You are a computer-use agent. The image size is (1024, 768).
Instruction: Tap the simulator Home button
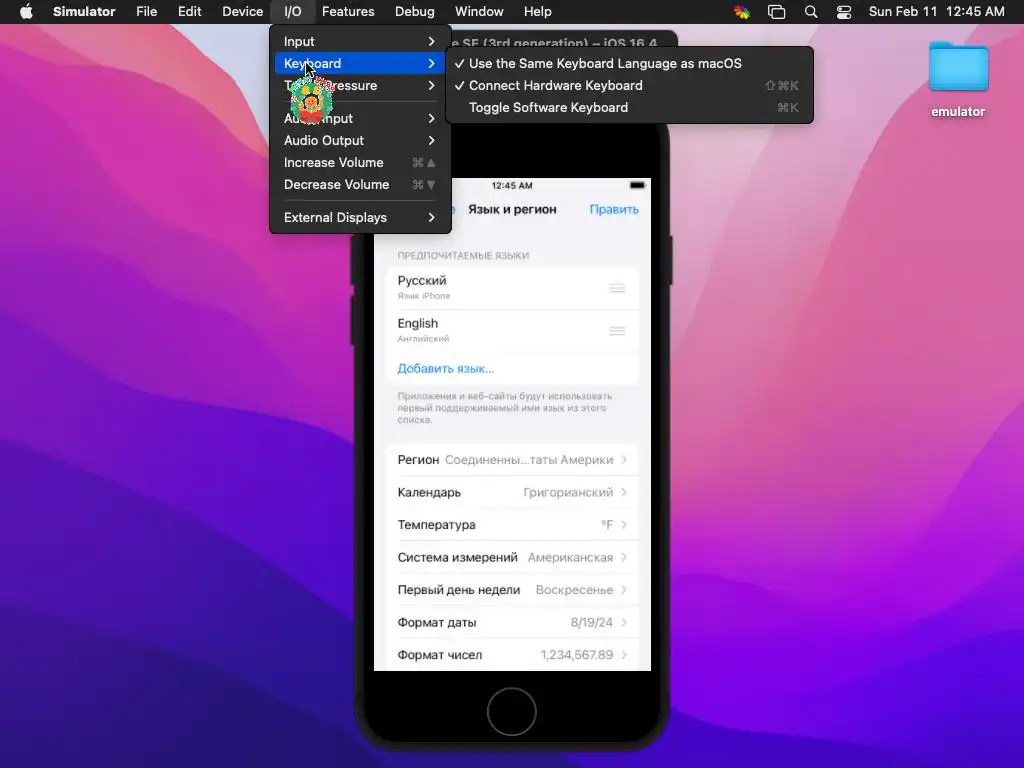(x=511, y=711)
